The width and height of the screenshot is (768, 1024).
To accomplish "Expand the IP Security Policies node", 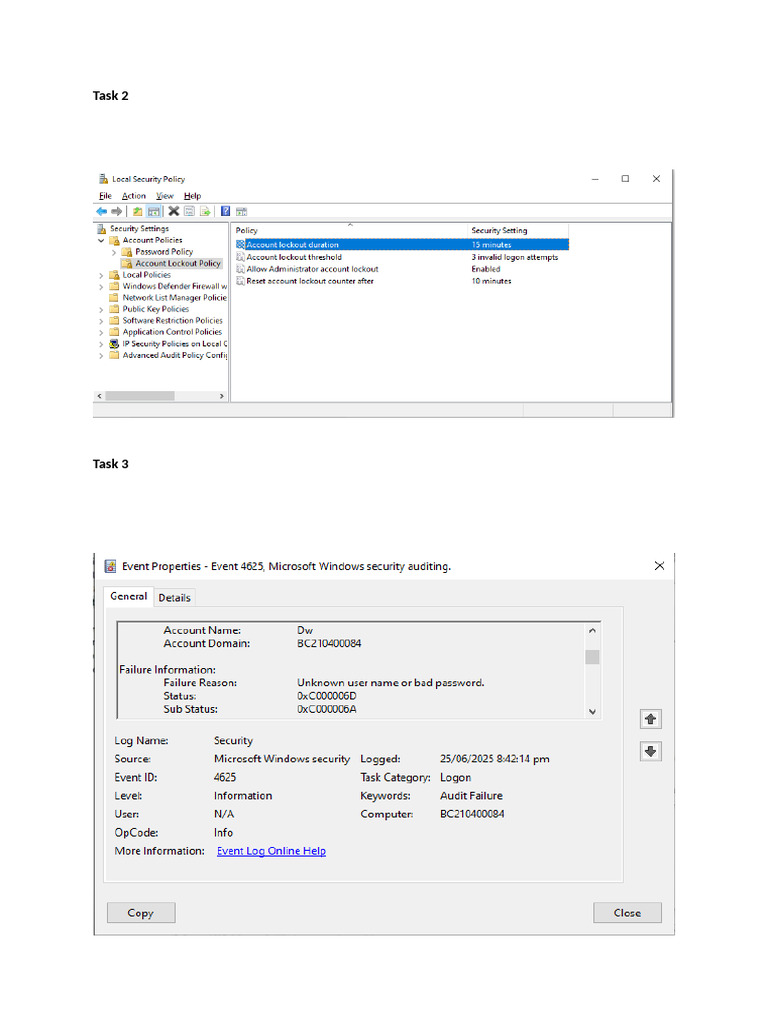I will (101, 344).
